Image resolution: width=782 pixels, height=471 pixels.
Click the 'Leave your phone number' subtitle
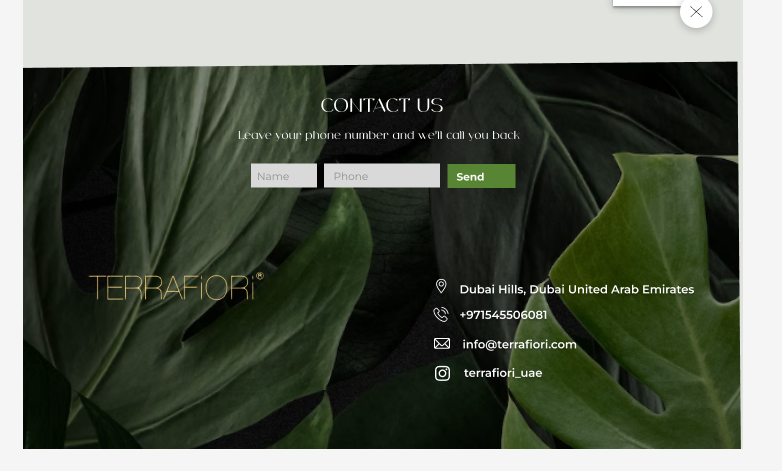coord(379,135)
